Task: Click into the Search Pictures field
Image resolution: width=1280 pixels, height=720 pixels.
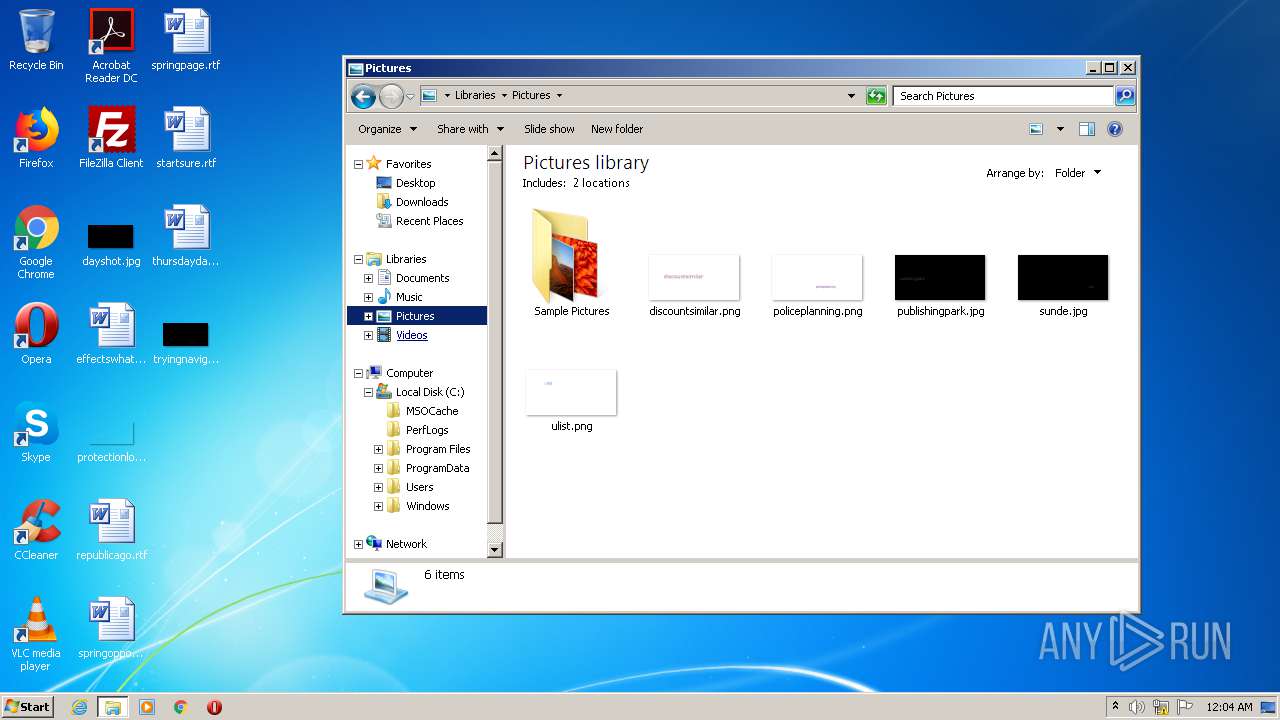Action: tap(1003, 96)
